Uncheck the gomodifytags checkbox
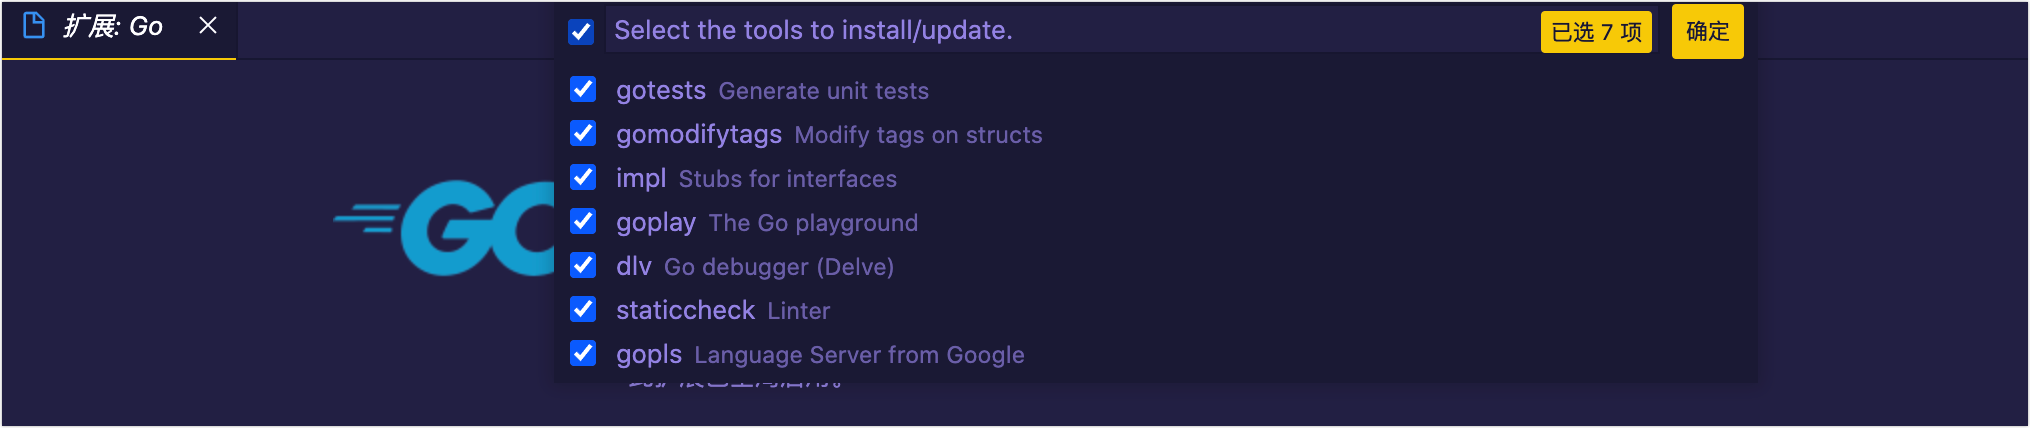2030x428 pixels. click(x=583, y=134)
